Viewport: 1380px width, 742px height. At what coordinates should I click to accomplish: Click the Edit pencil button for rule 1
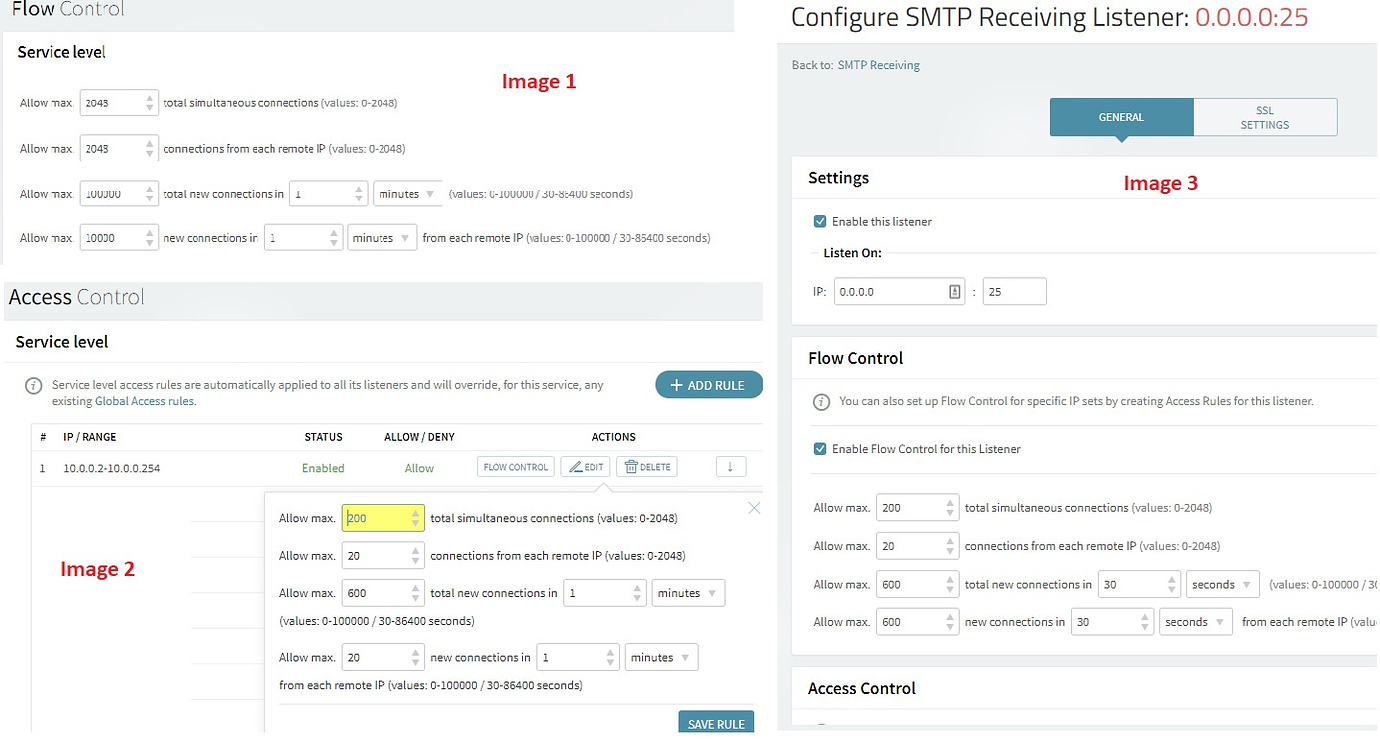pos(585,467)
